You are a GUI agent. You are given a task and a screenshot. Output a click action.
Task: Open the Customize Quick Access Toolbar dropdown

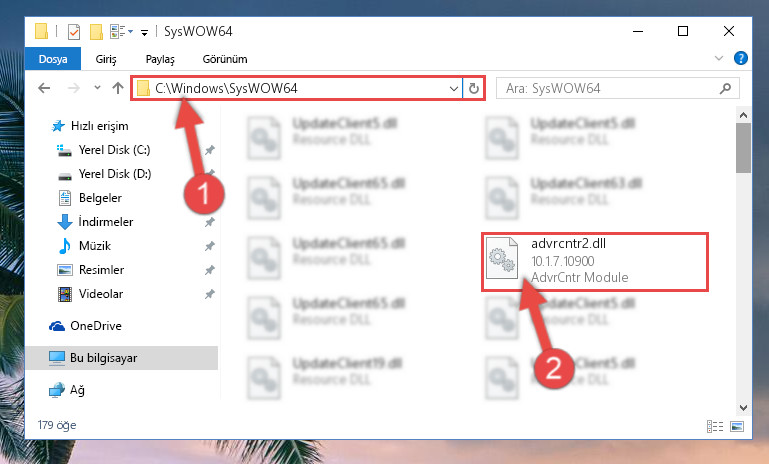tap(144, 33)
